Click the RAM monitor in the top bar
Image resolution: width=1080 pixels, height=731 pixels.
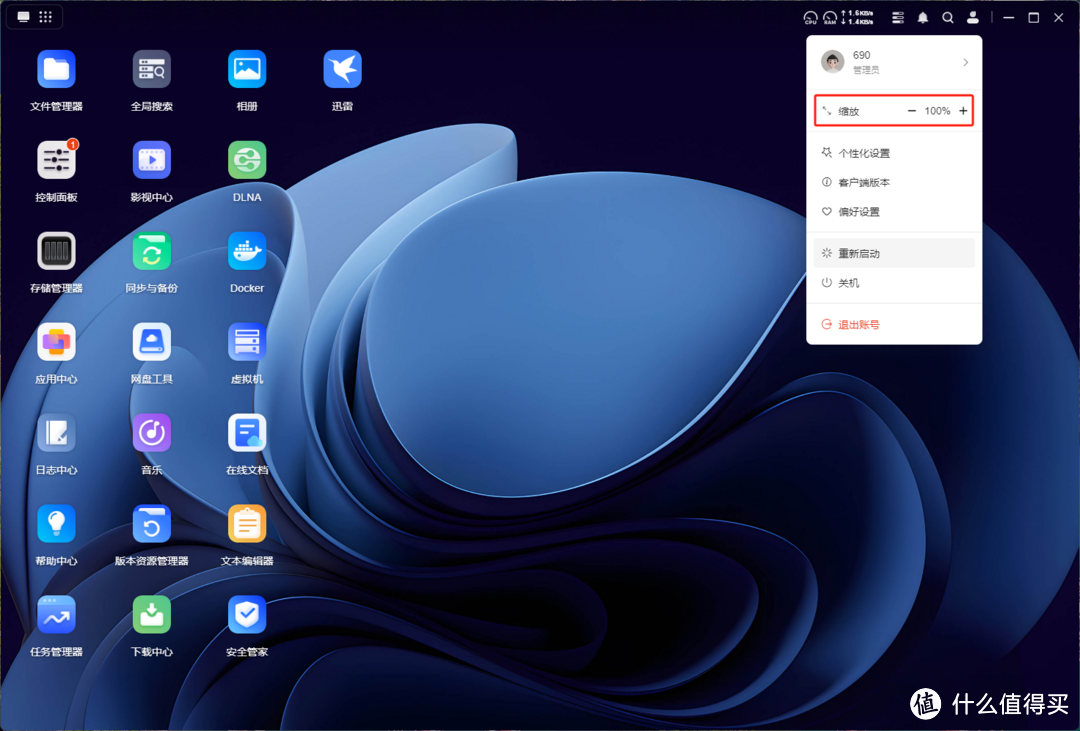click(830, 17)
